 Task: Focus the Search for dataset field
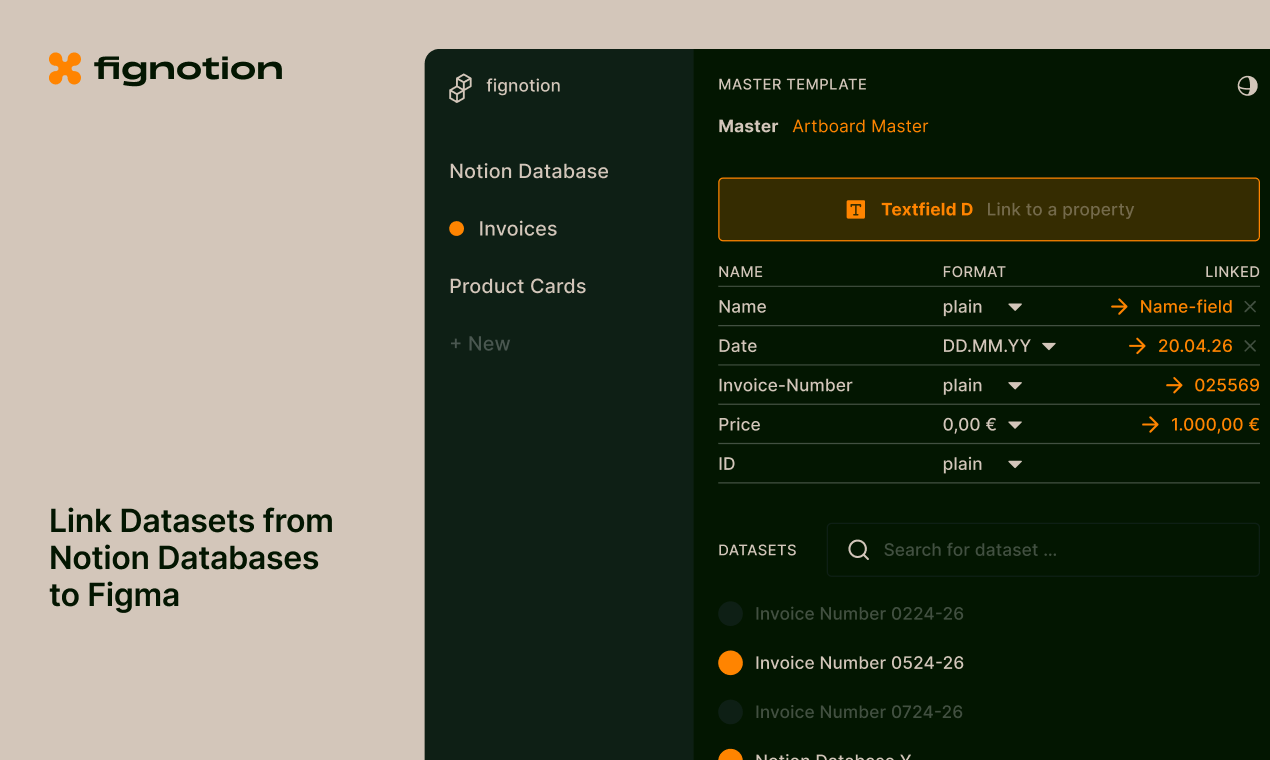[1043, 550]
